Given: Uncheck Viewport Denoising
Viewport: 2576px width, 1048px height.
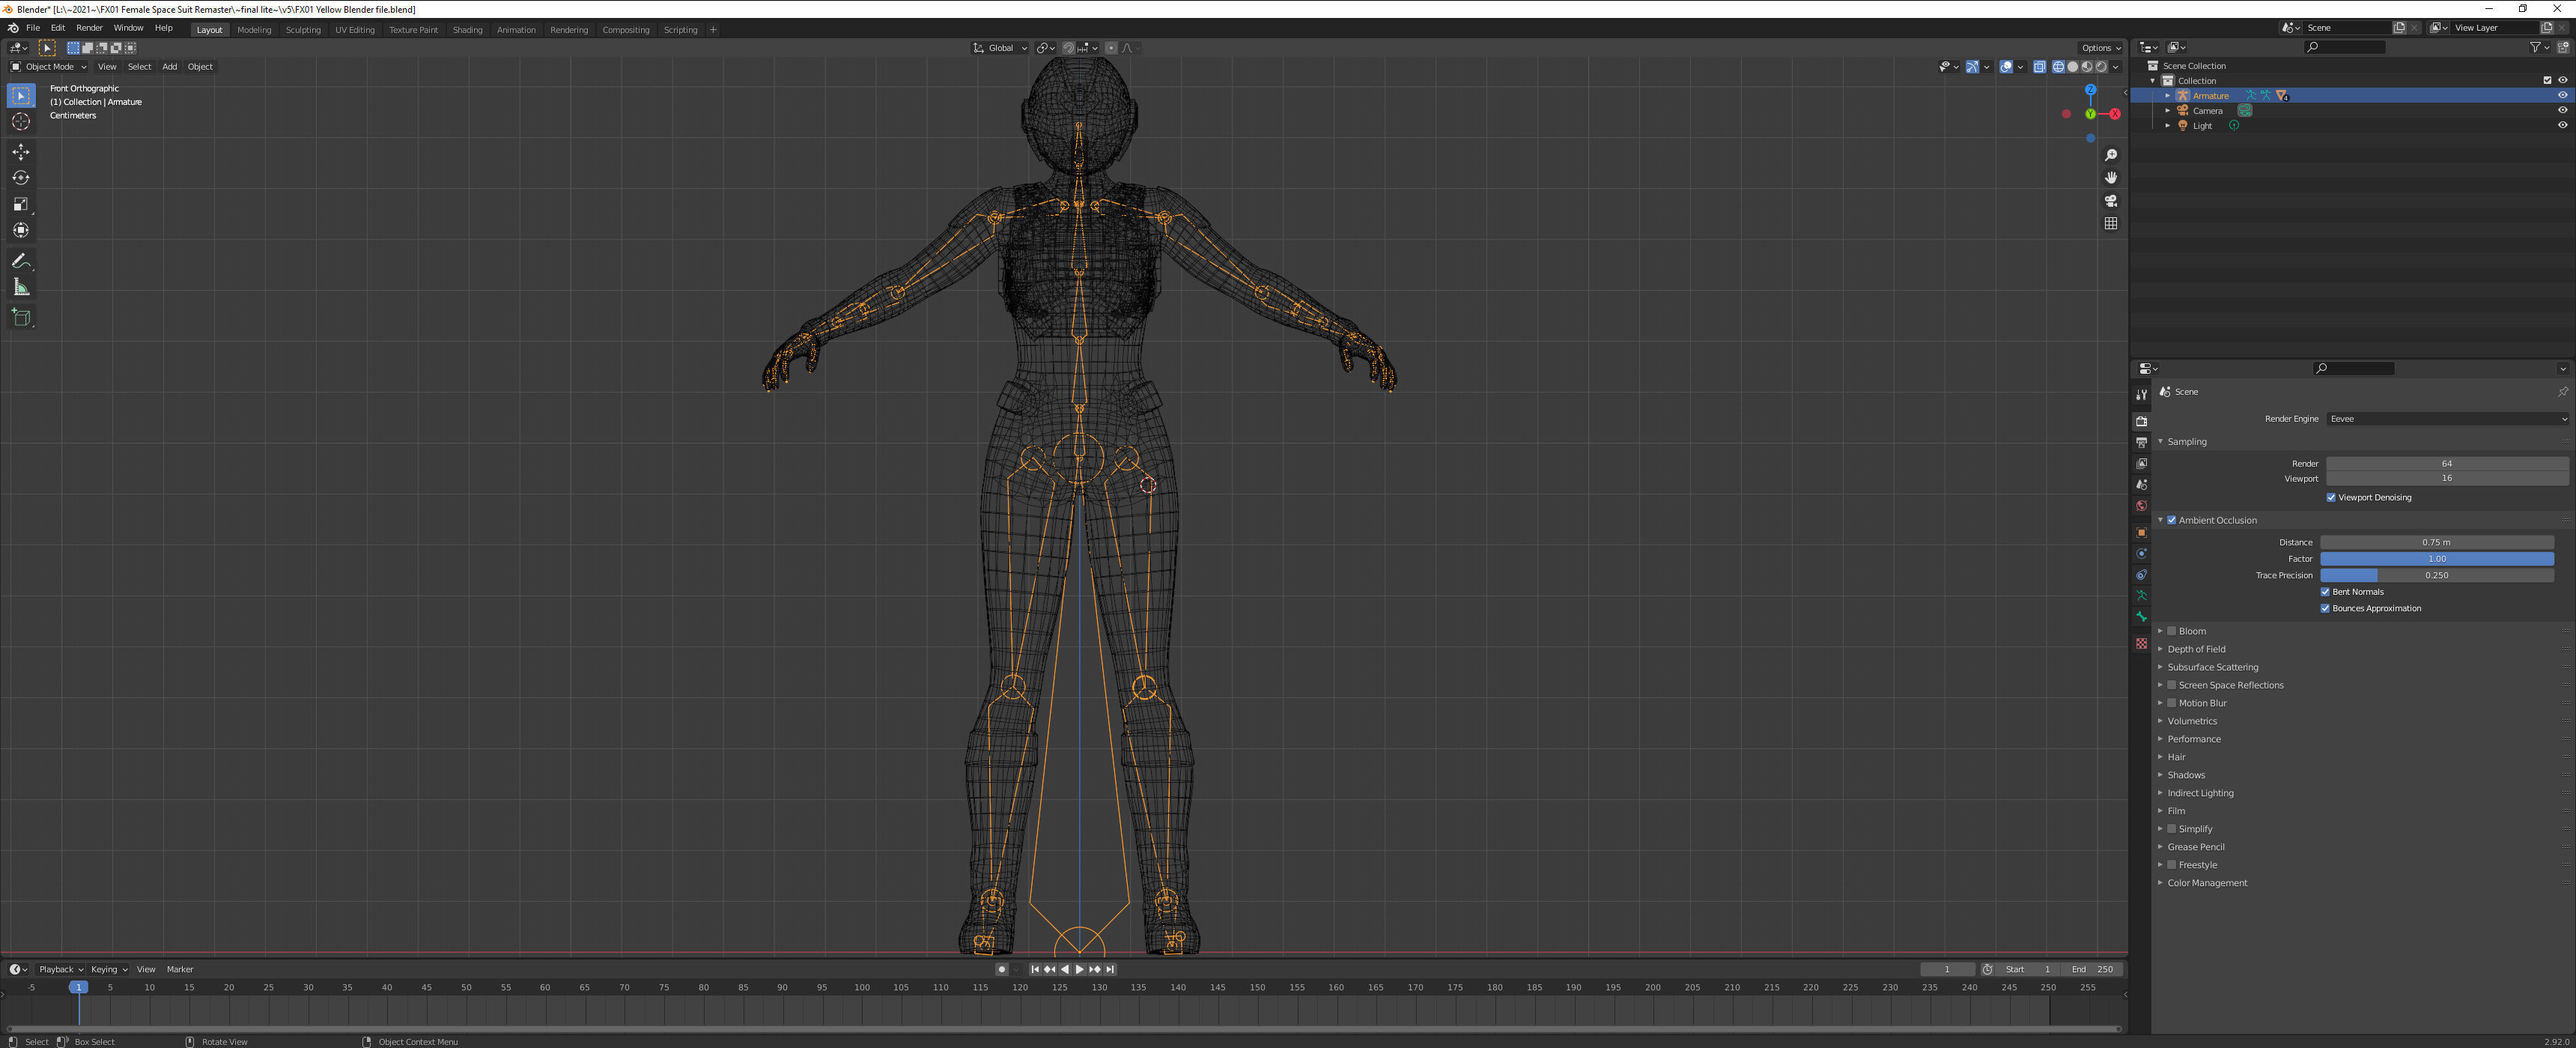Looking at the screenshot, I should [x=2331, y=497].
